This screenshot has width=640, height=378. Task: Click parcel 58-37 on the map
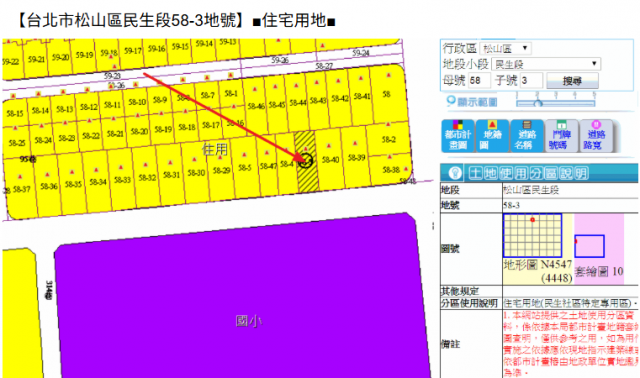pyautogui.click(x=22, y=189)
